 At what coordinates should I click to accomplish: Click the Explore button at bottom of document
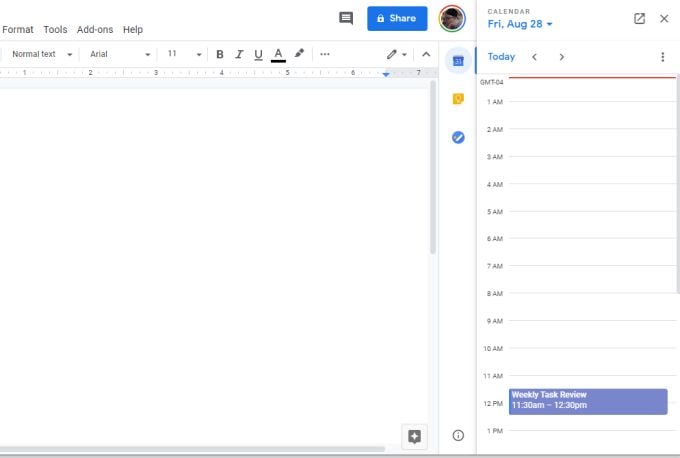pyautogui.click(x=414, y=437)
